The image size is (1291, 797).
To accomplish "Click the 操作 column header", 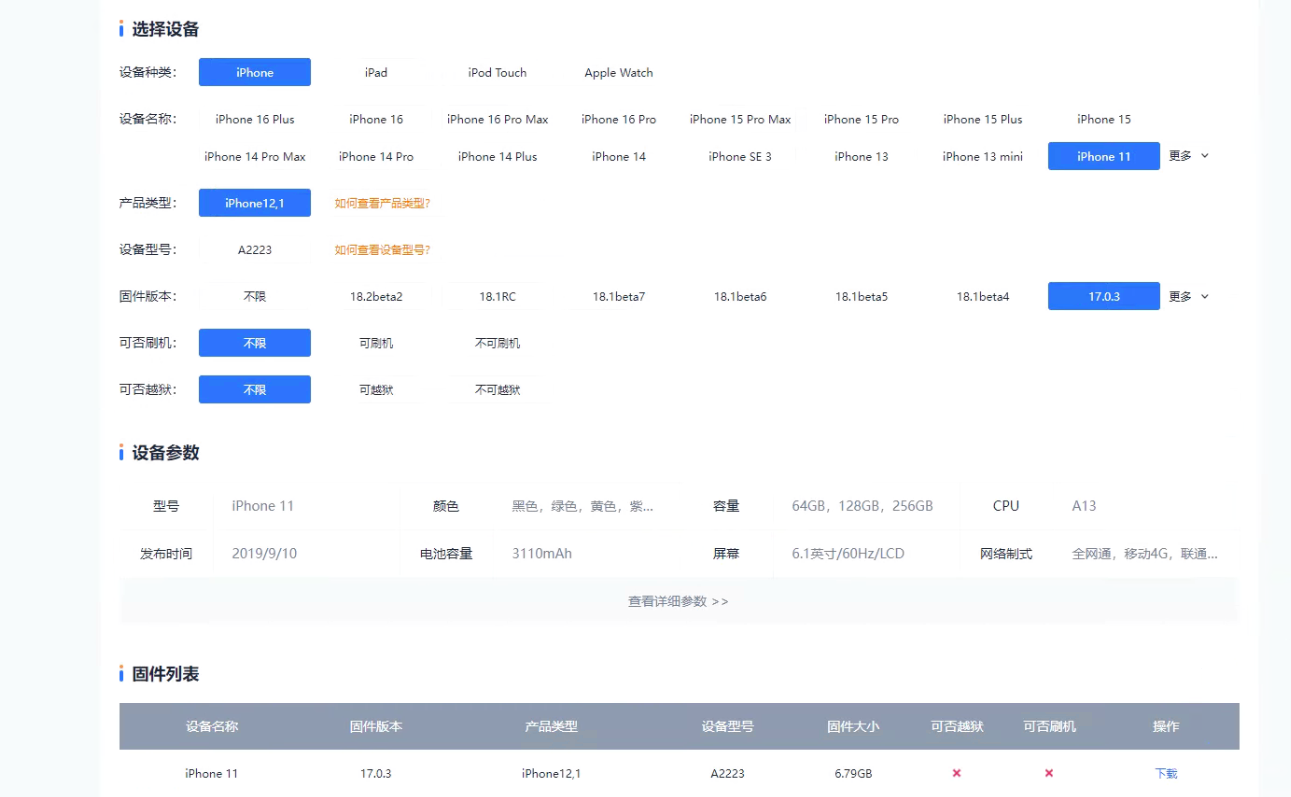I will pyautogui.click(x=1166, y=727).
